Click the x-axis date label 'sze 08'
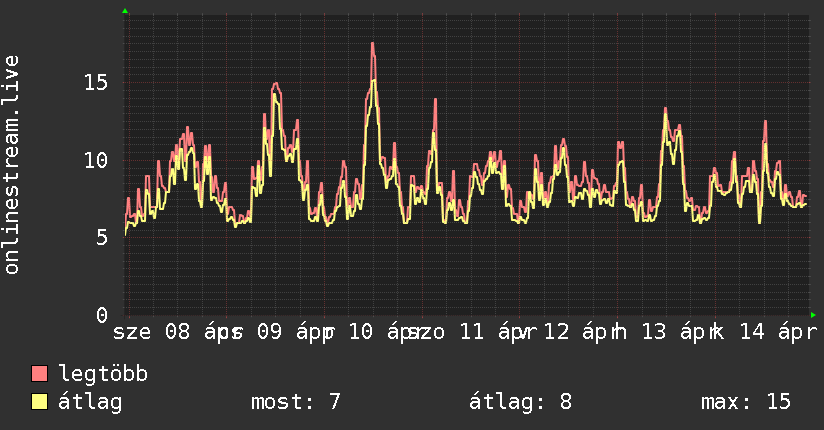The height and width of the screenshot is (430, 824). point(151,332)
